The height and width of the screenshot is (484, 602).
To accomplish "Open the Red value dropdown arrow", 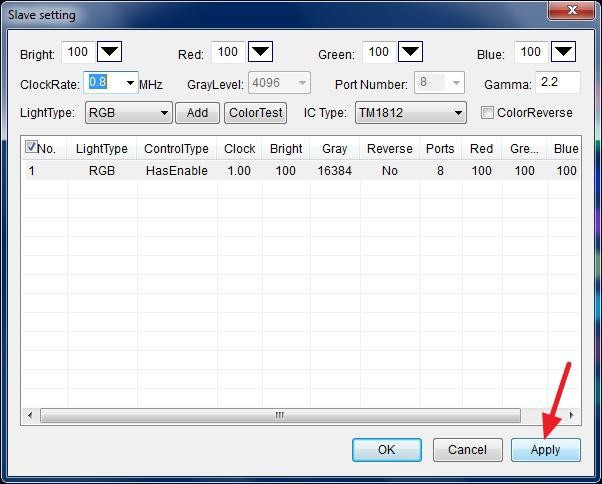I will tap(260, 52).
